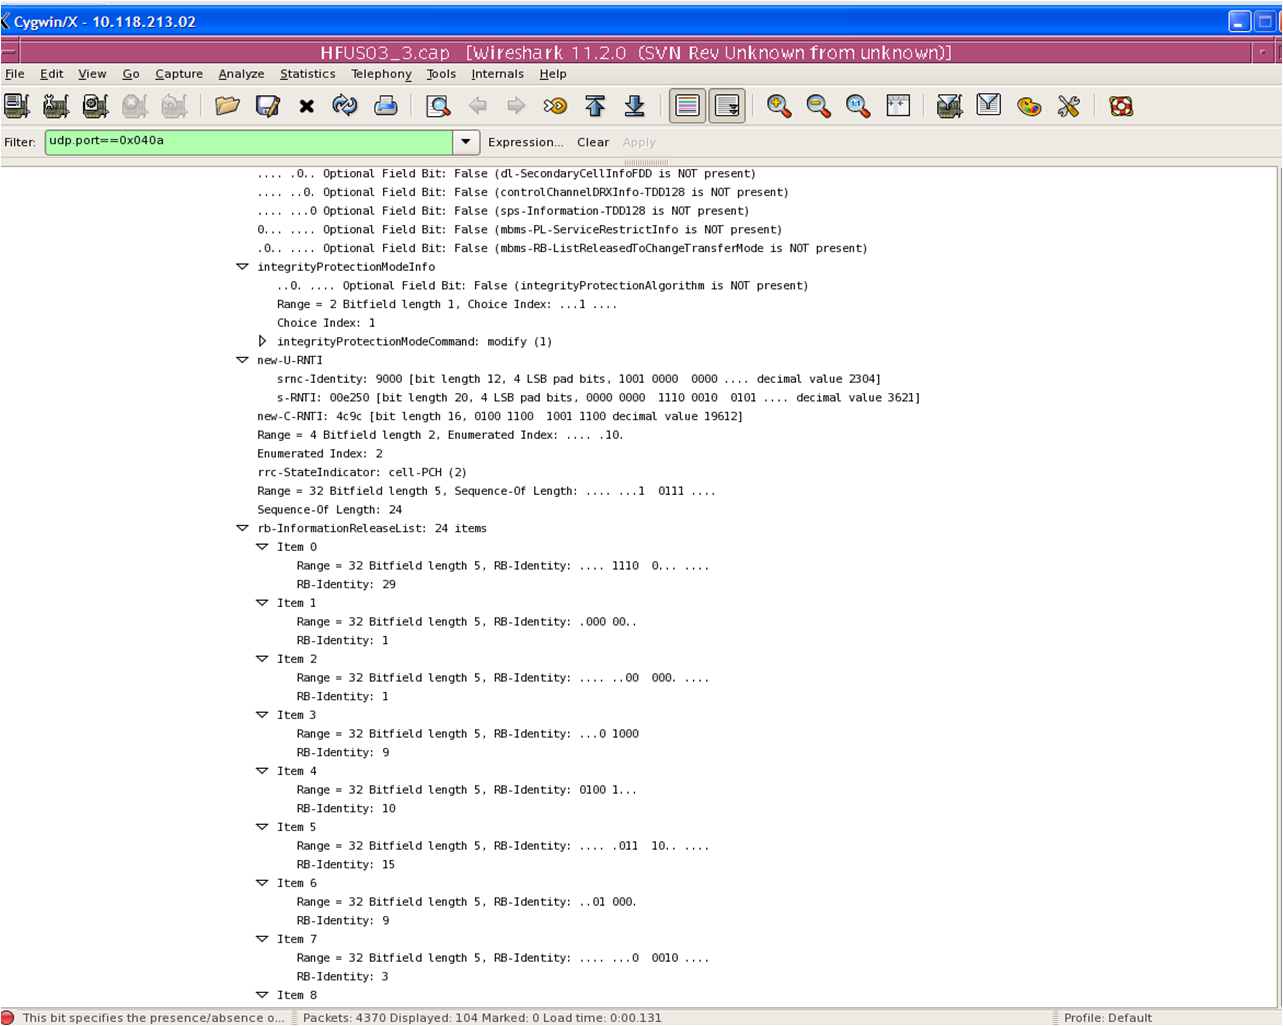Collapse Item 5 in release list
Screen dimensions: 1283x1026
pos(262,827)
